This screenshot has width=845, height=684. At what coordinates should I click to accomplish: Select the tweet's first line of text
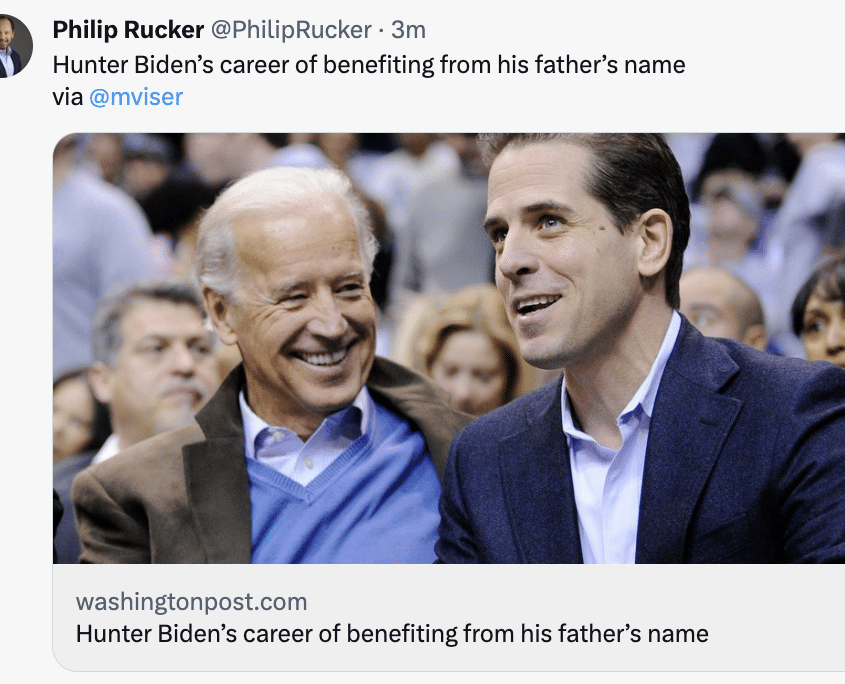coord(369,65)
